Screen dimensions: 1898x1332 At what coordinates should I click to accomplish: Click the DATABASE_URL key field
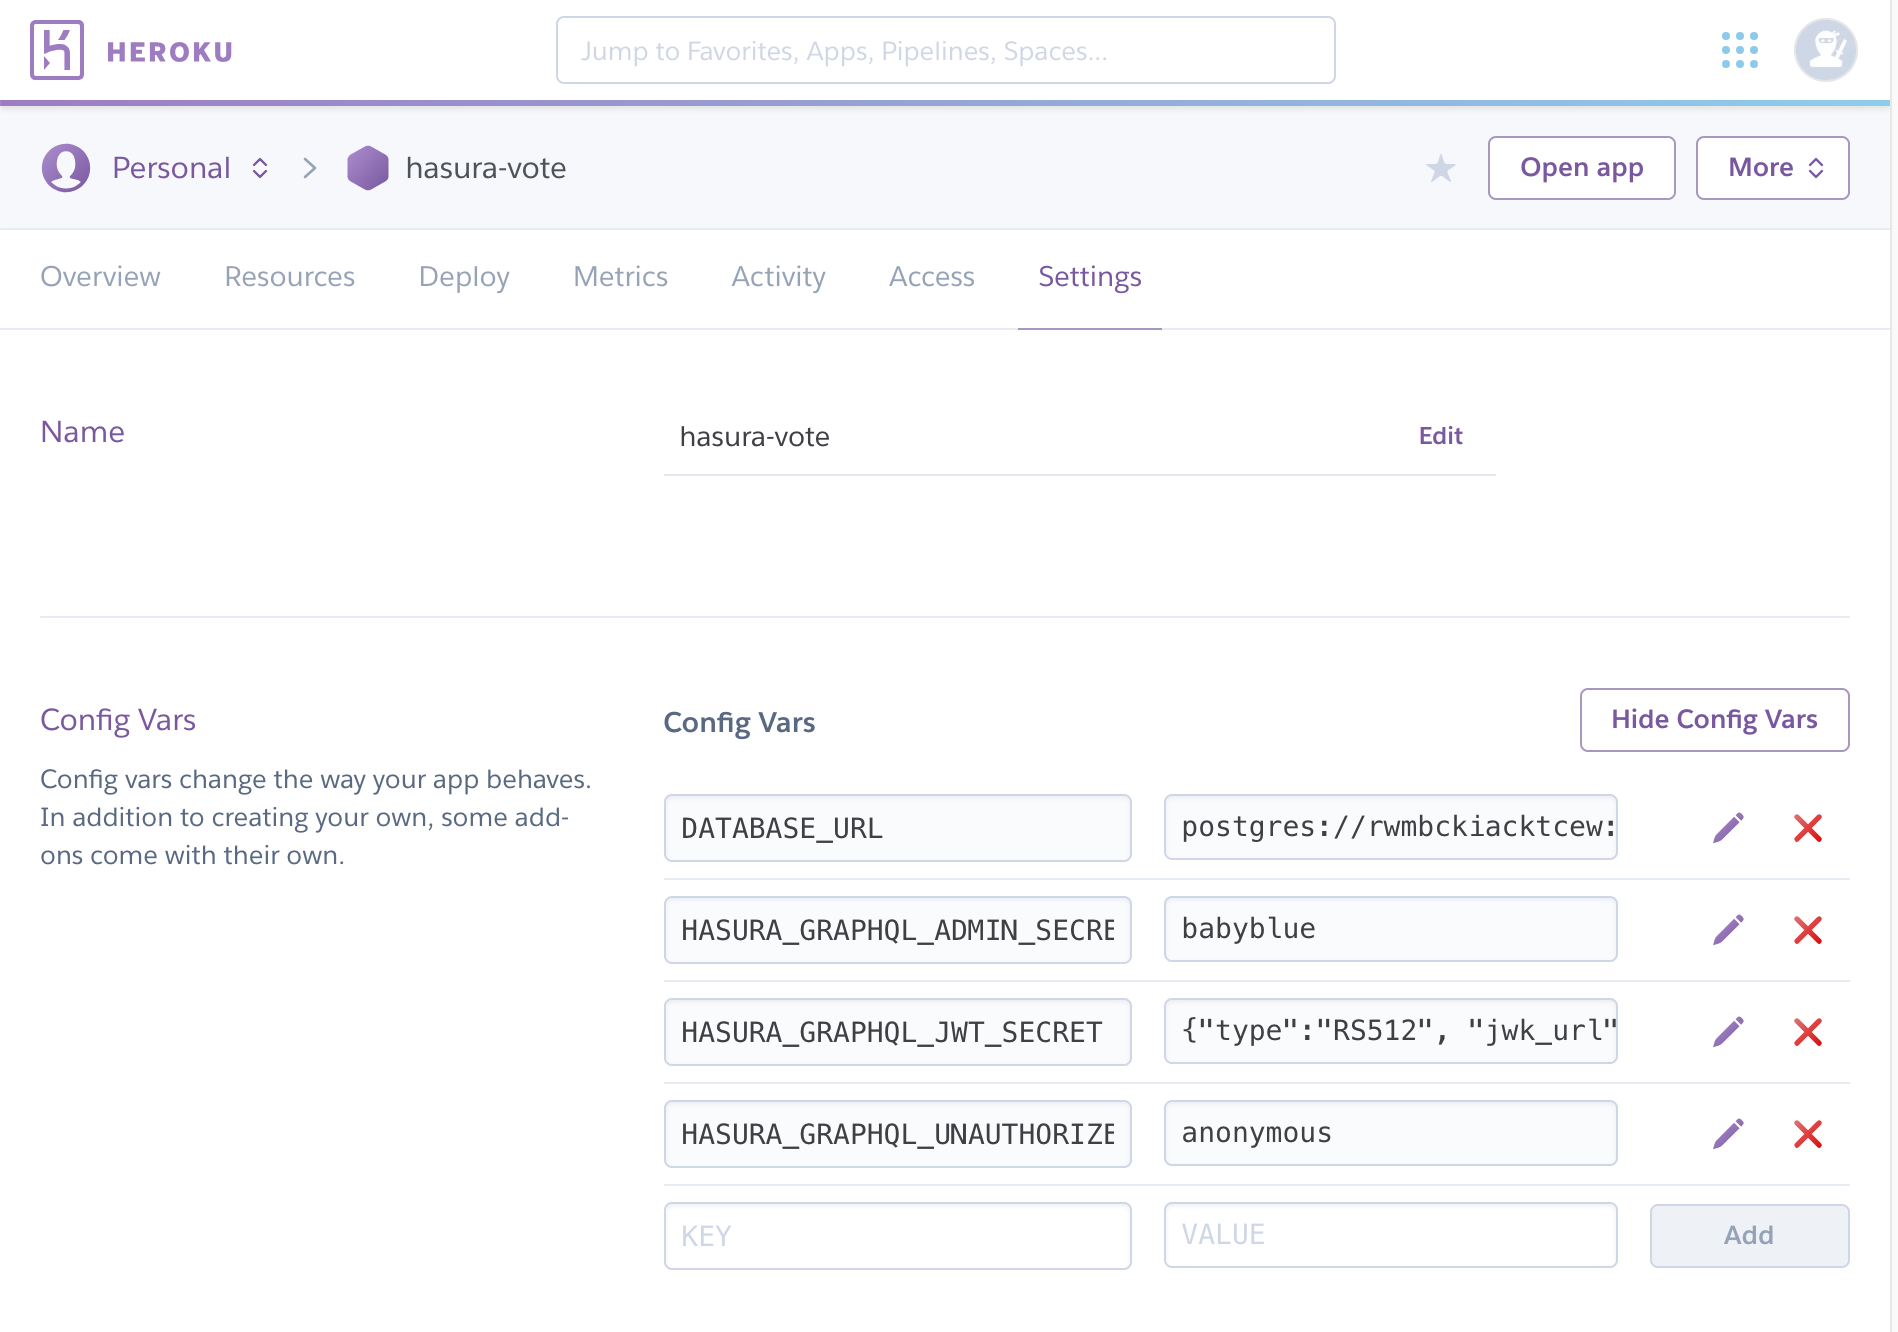pos(897,828)
